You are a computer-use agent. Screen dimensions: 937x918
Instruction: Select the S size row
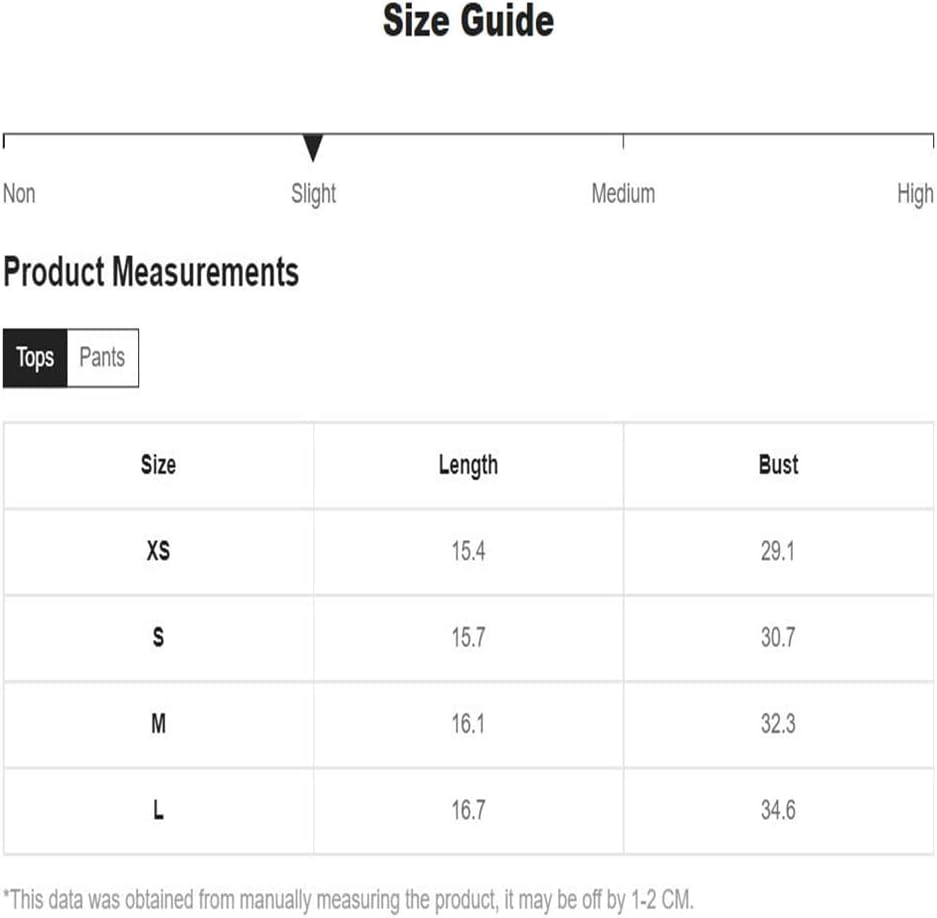(468, 638)
